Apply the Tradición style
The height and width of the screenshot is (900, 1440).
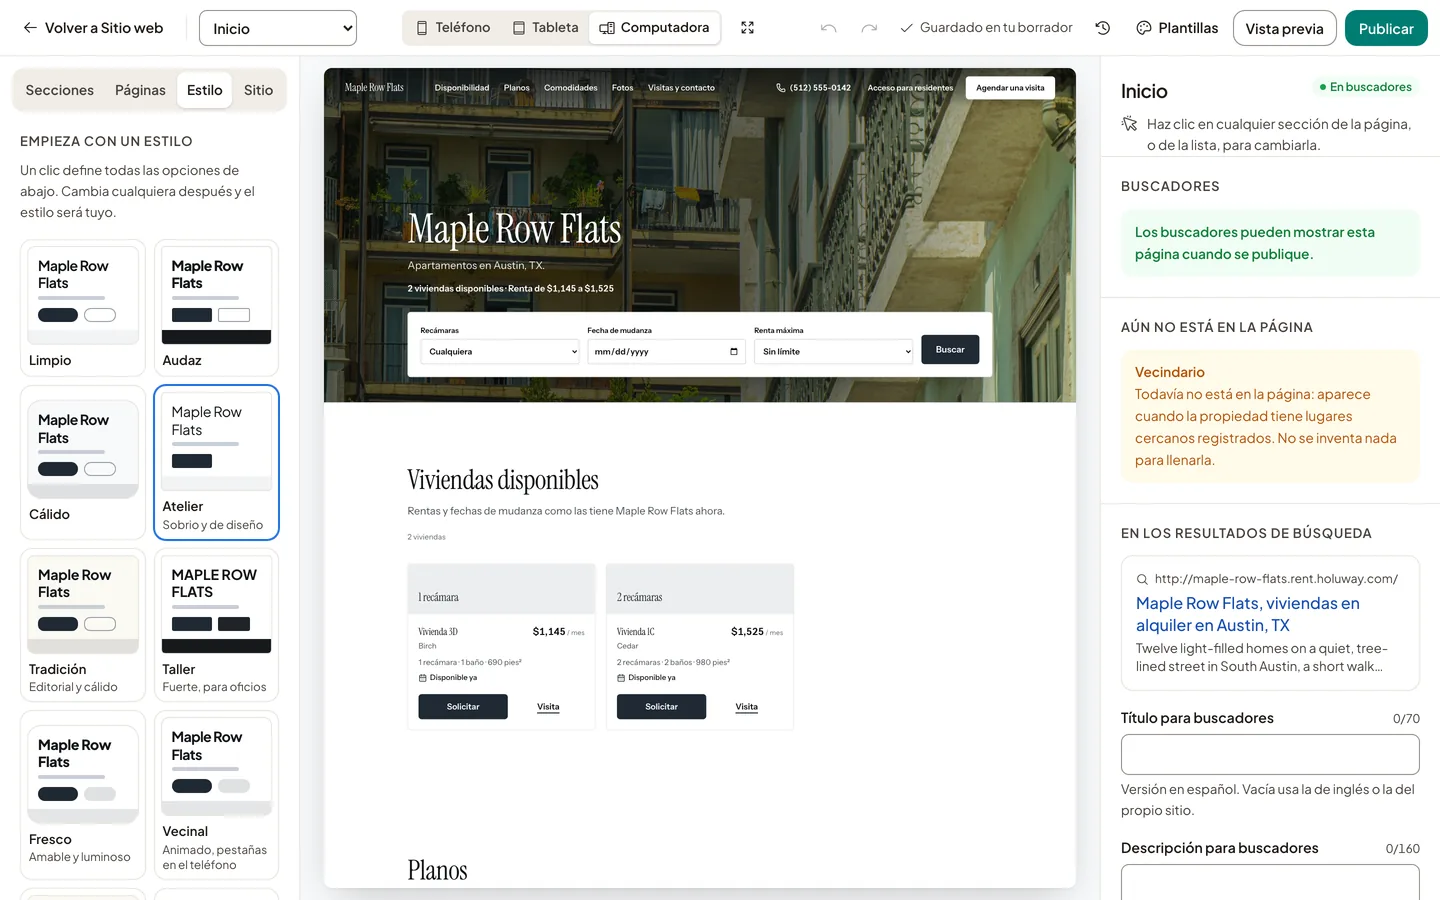(83, 625)
